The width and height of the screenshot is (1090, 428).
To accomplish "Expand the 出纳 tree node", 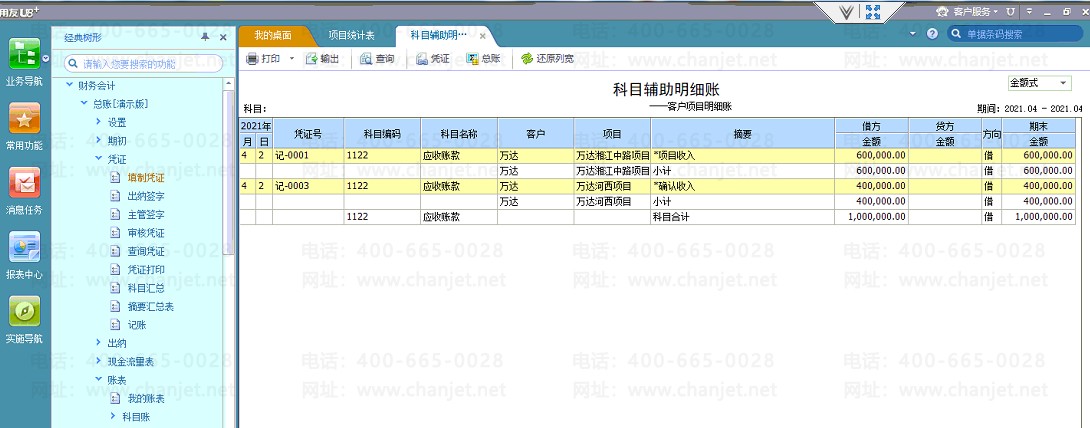I will click(99, 343).
